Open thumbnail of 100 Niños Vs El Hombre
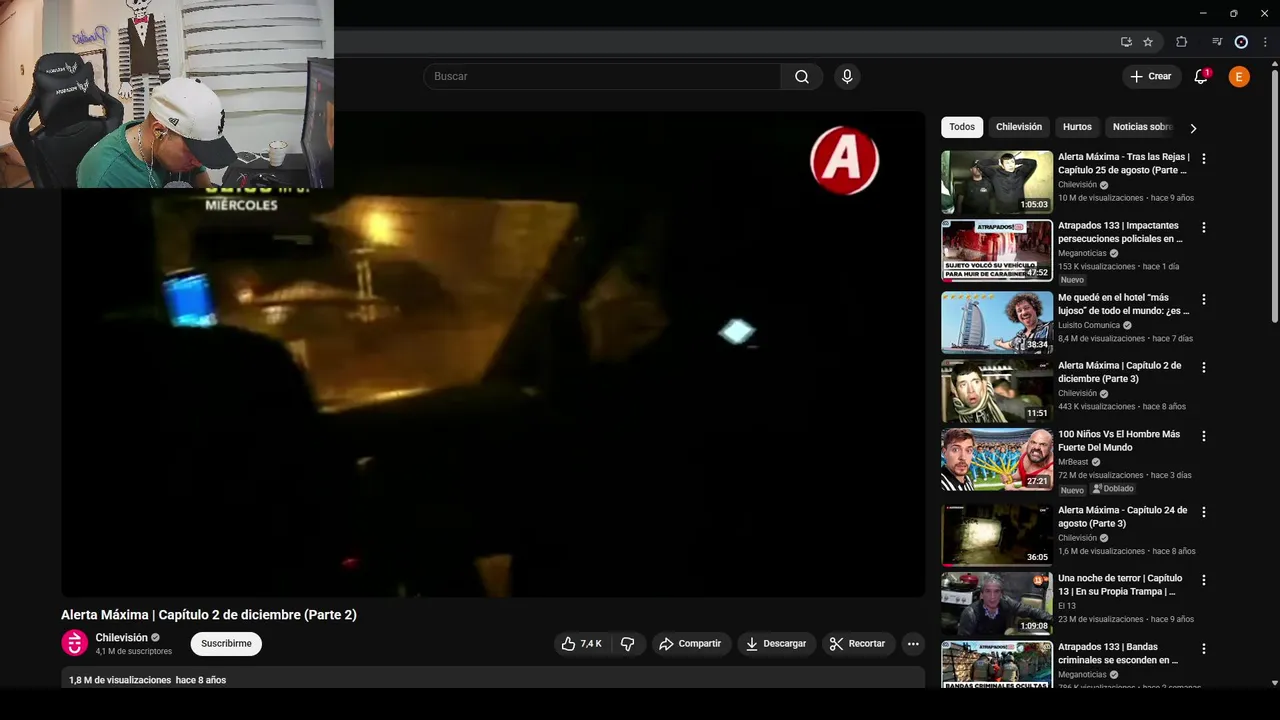Viewport: 1280px width, 720px height. (x=996, y=459)
